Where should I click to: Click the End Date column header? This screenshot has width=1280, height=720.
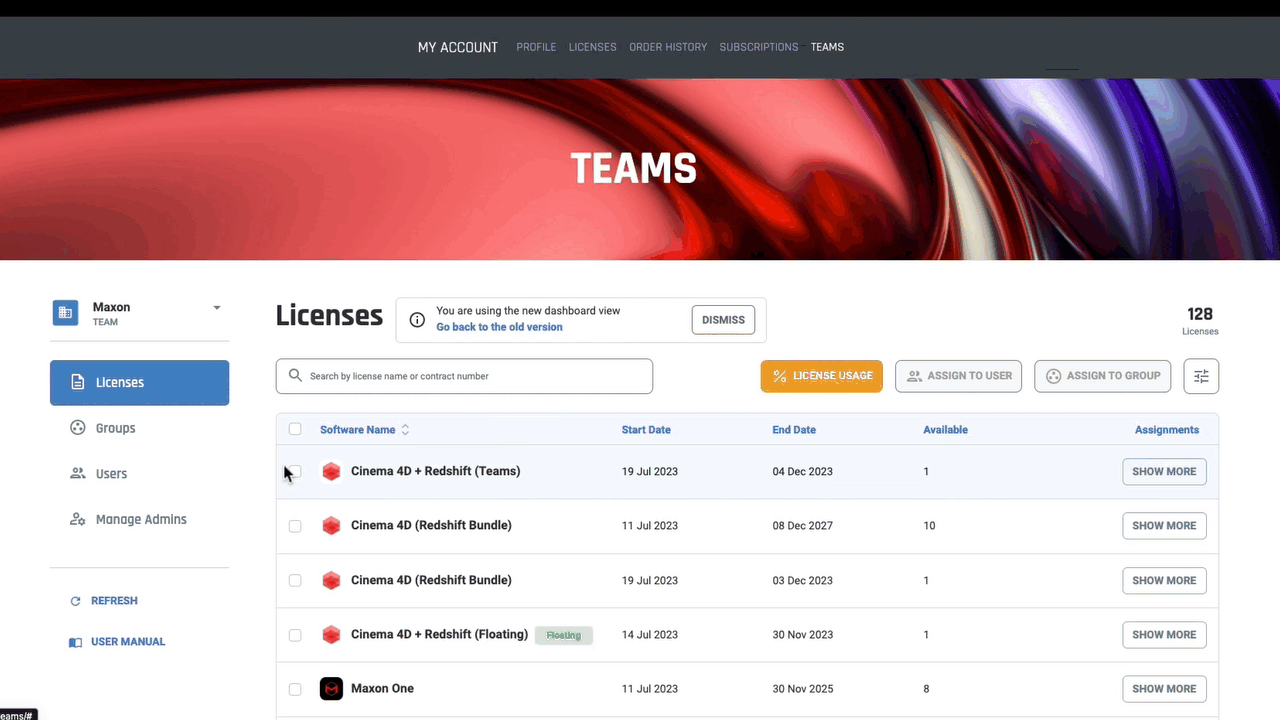click(x=794, y=430)
